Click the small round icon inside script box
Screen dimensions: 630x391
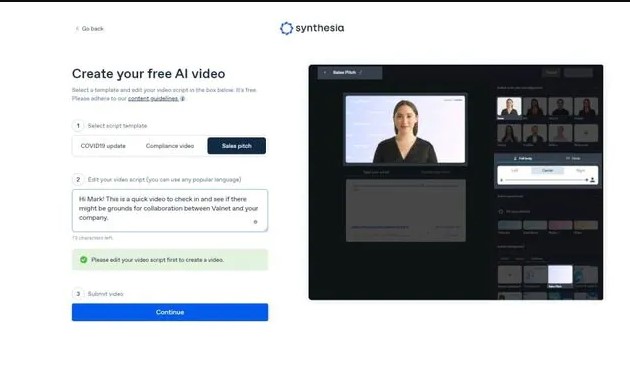coord(256,222)
